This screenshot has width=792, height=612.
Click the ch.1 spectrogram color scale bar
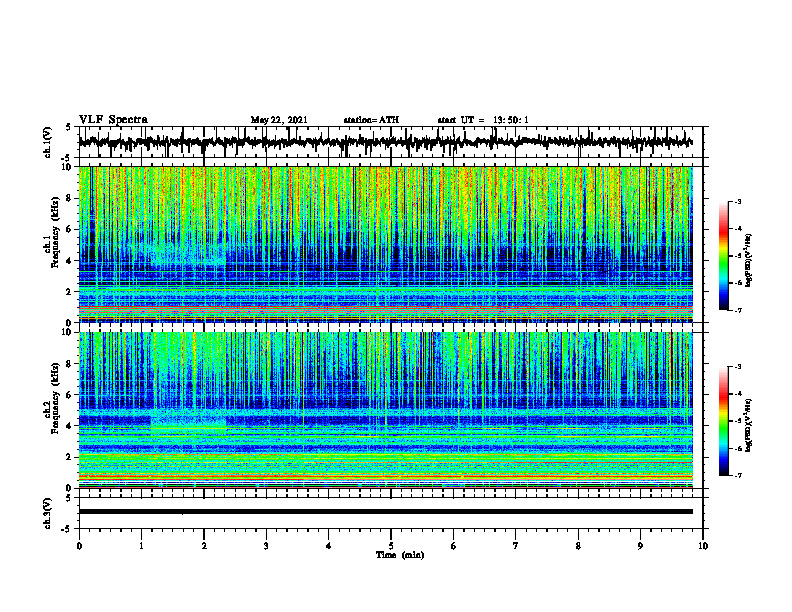723,256
